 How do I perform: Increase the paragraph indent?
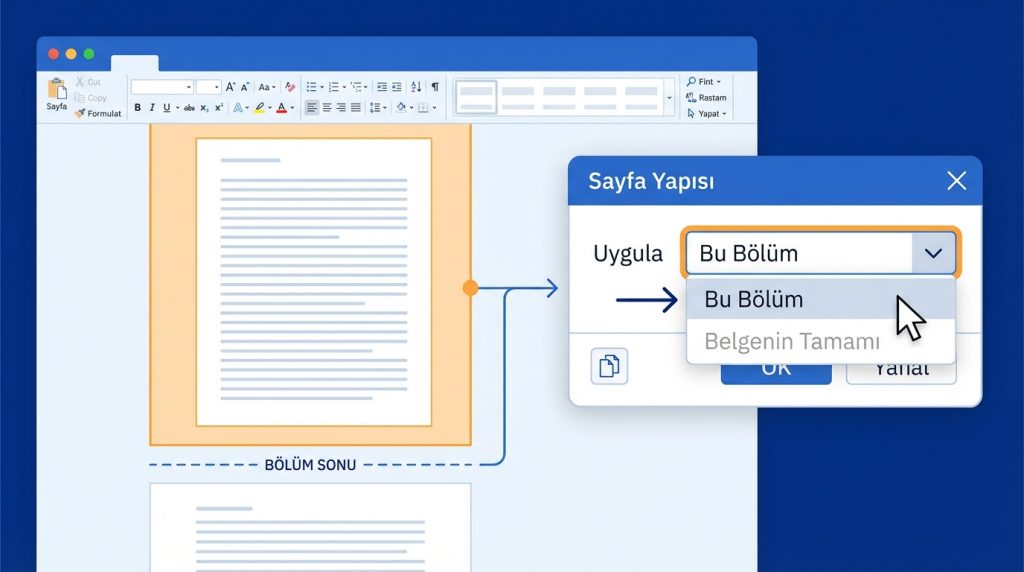[396, 87]
